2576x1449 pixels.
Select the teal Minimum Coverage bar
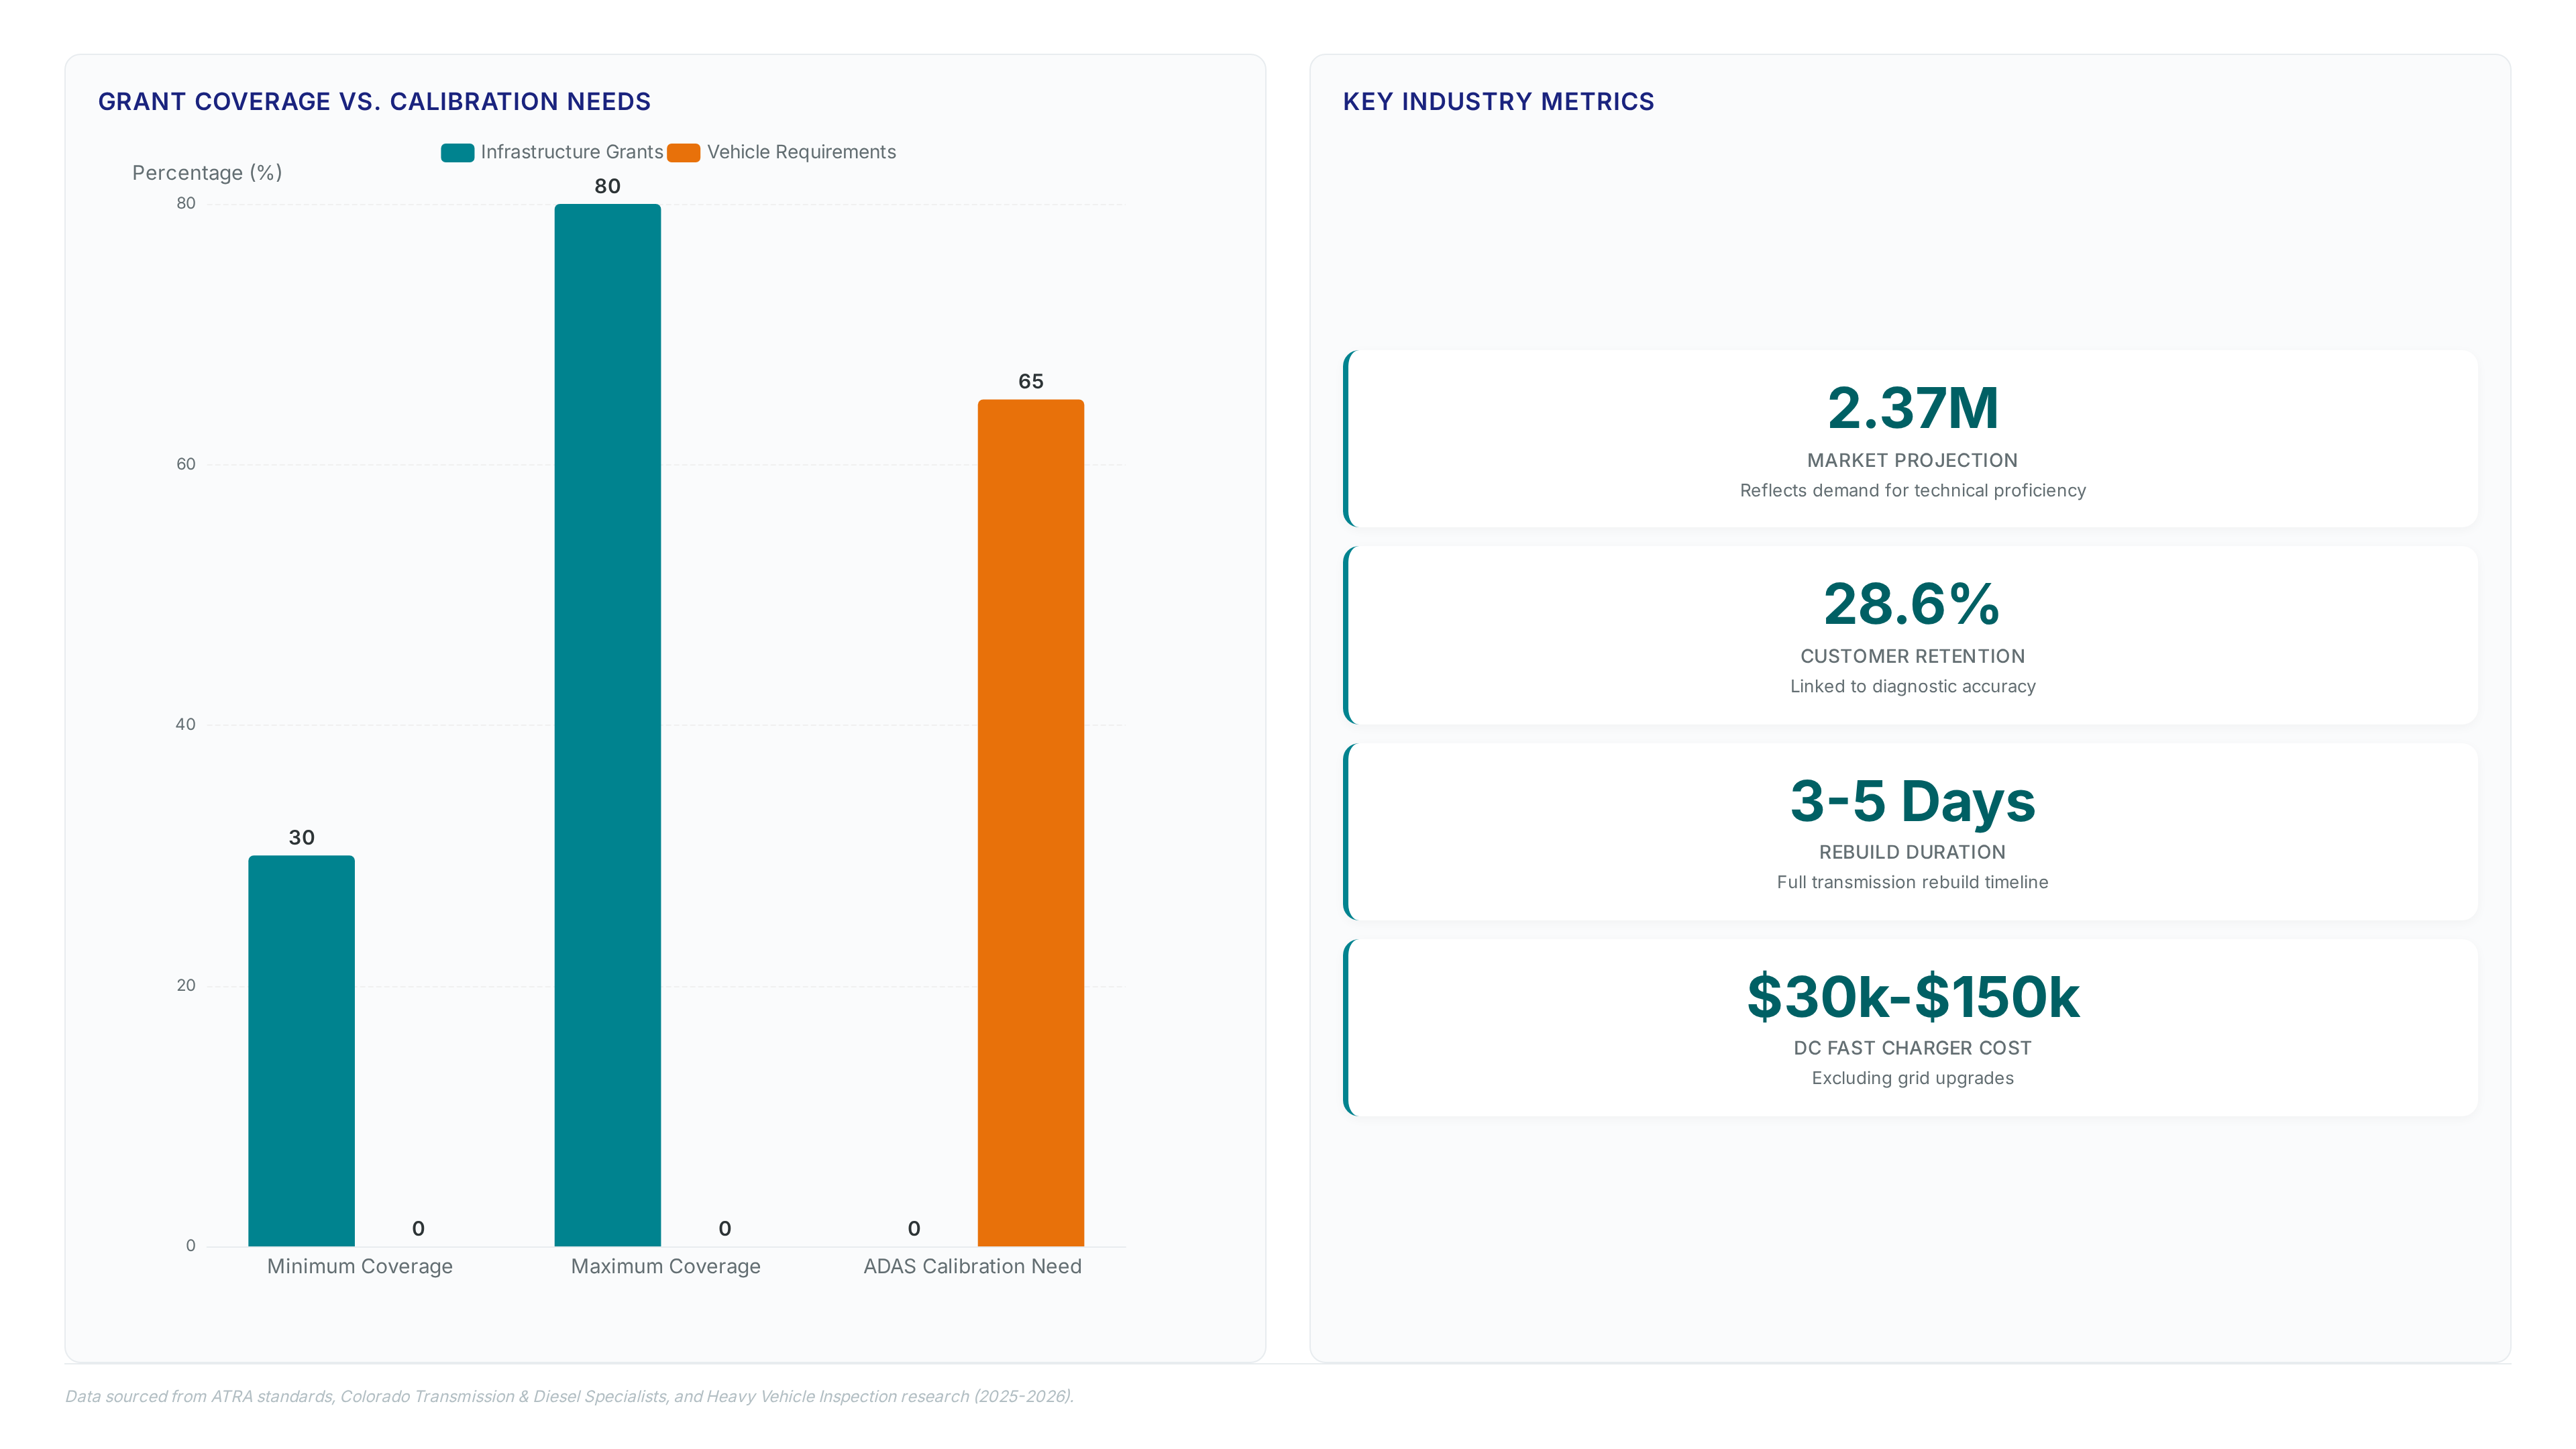(301, 1050)
